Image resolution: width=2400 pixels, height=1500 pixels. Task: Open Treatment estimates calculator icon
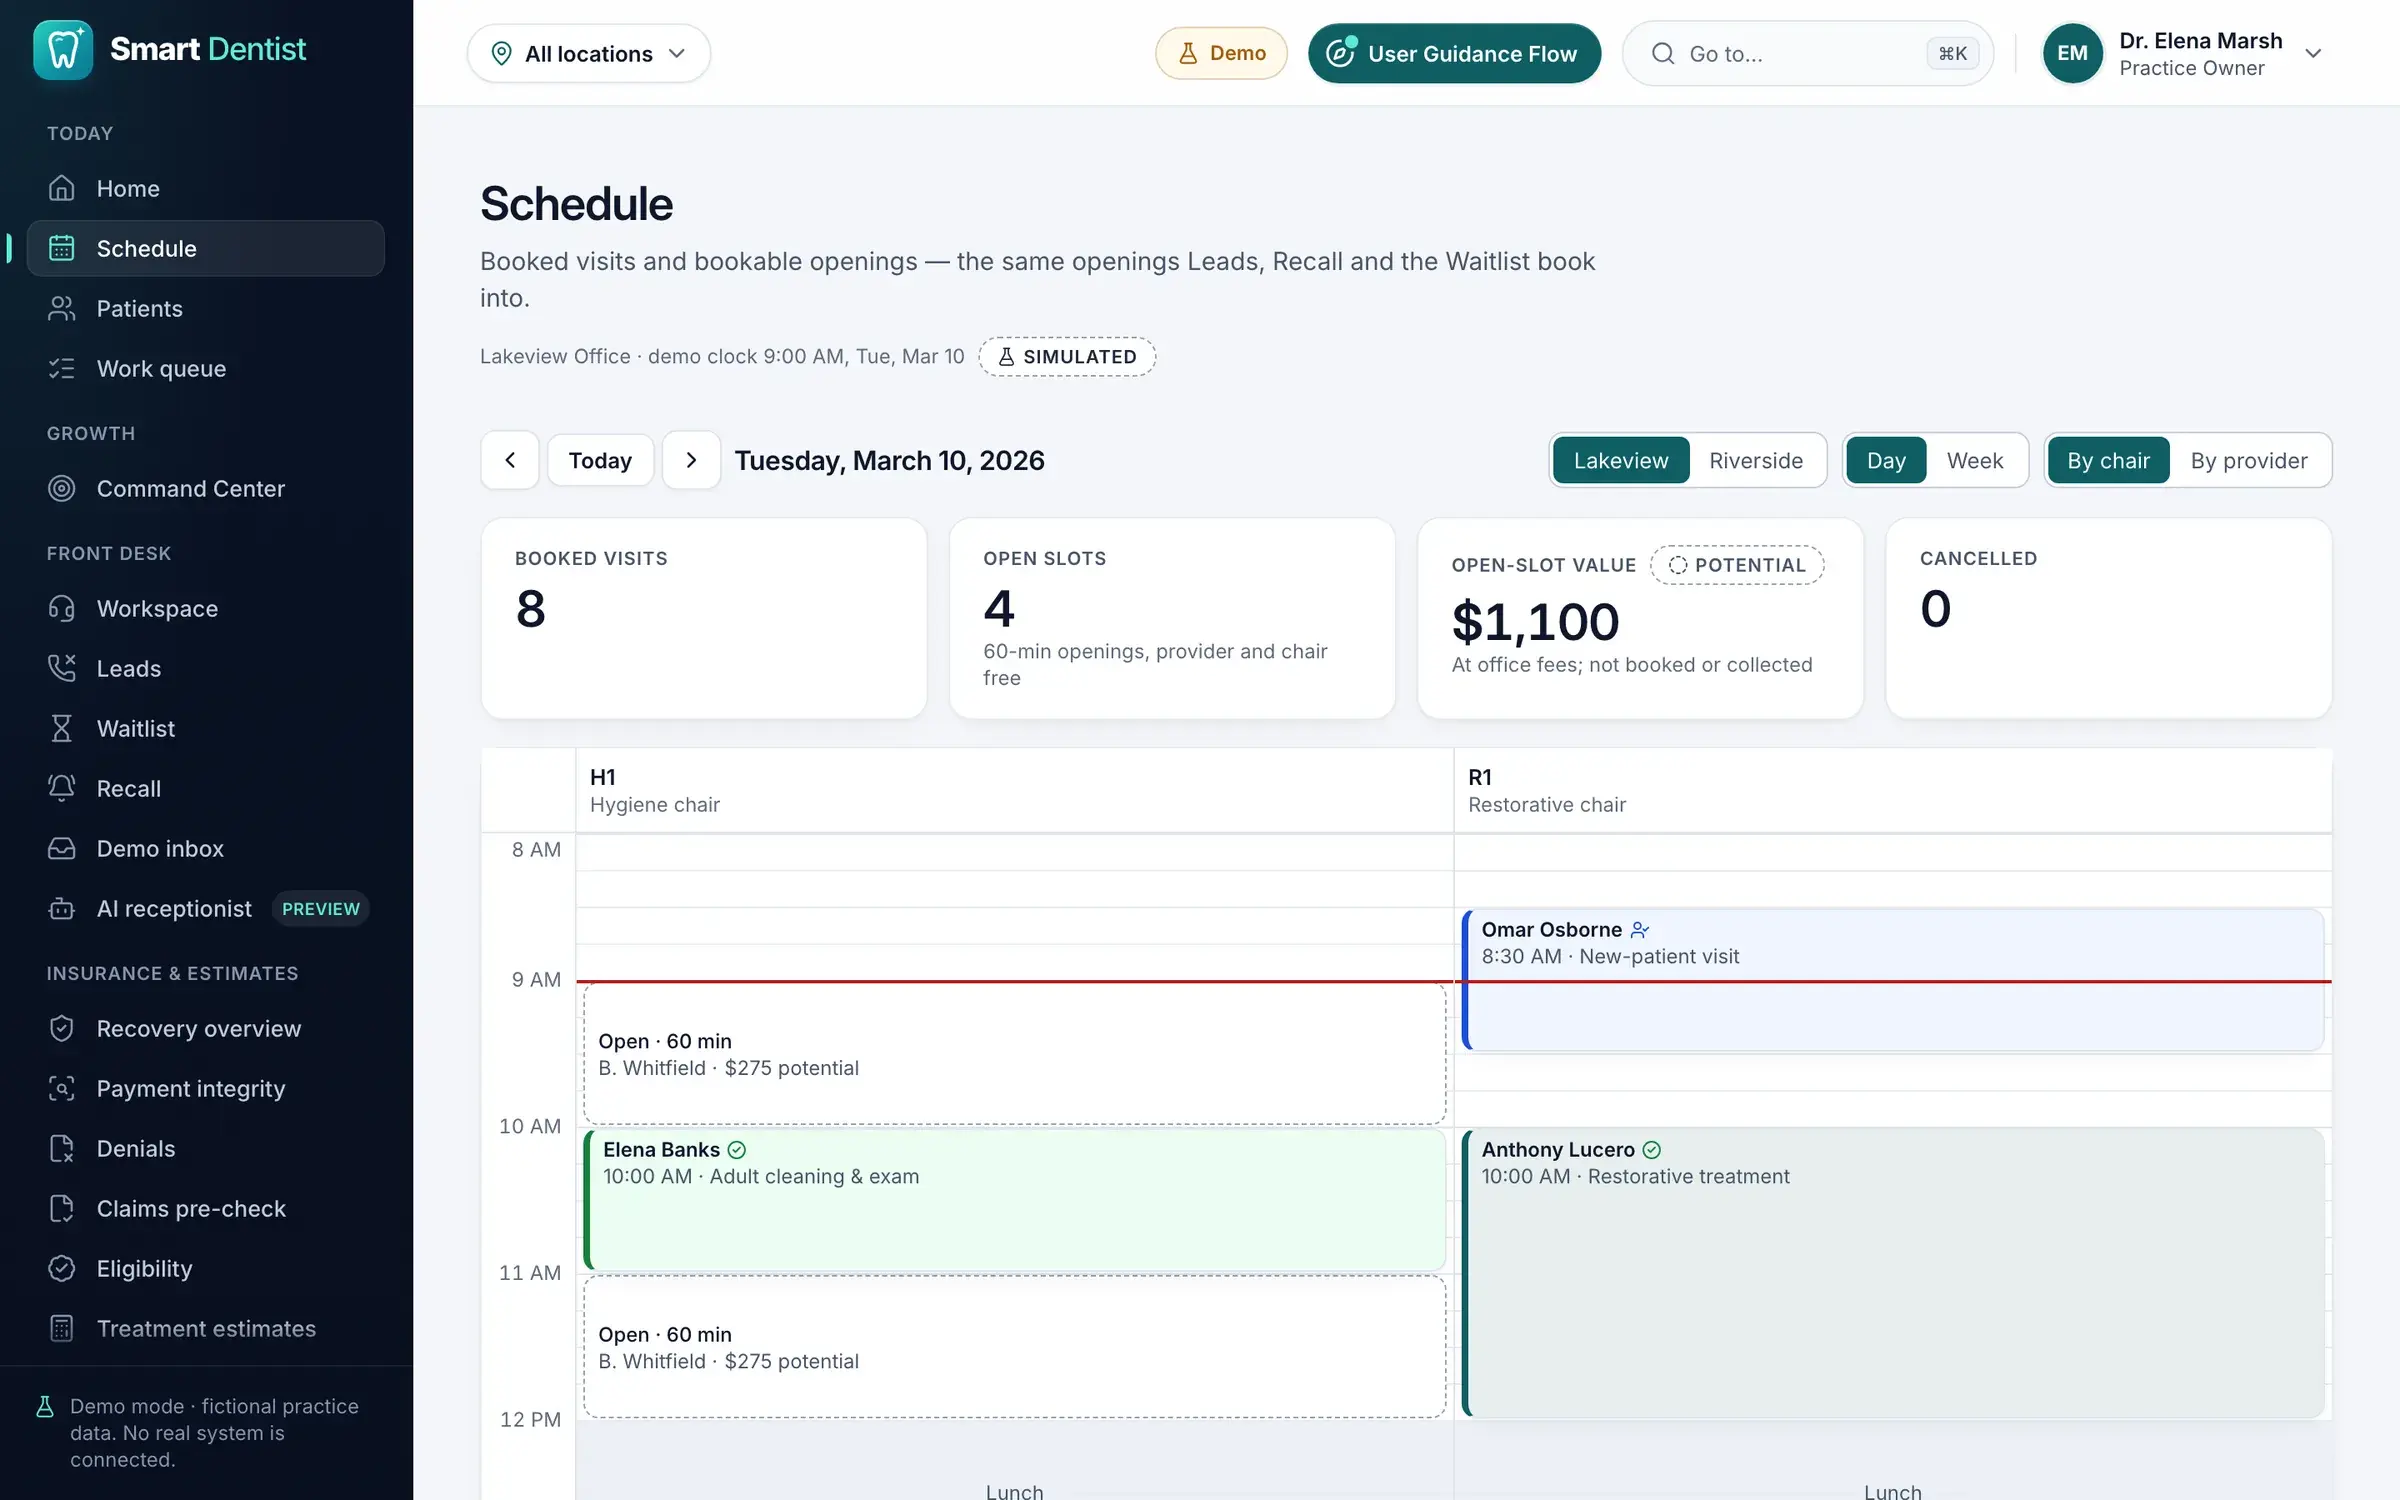click(x=62, y=1328)
